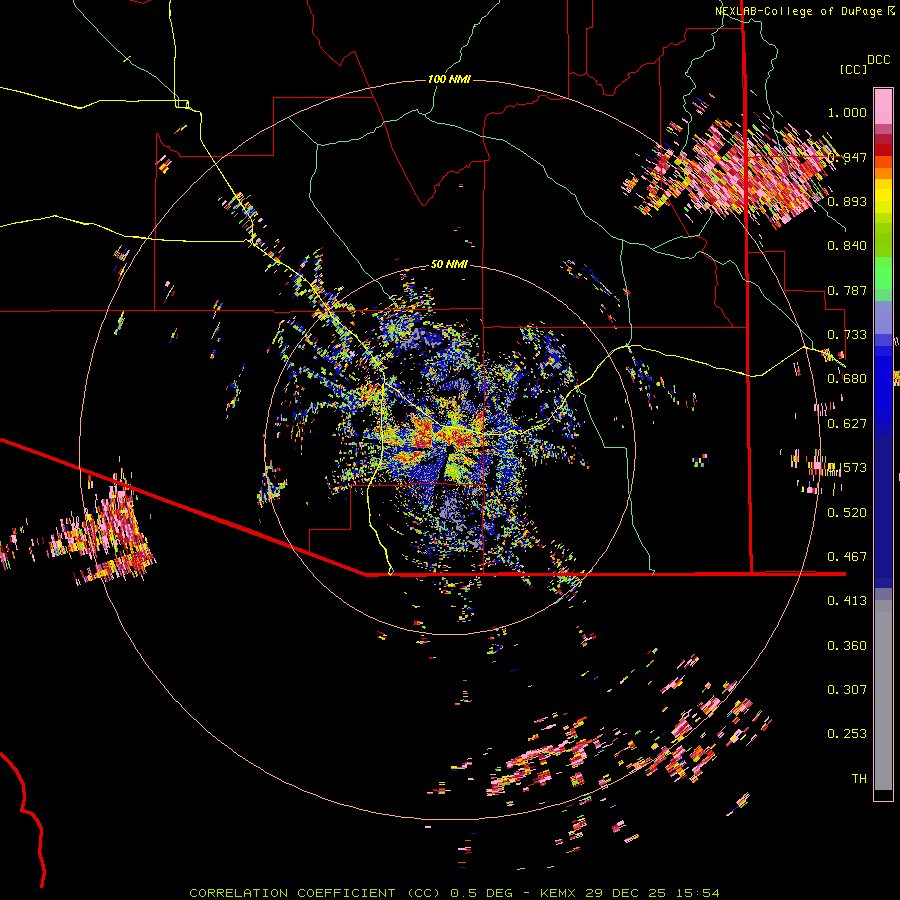Click the "50 NMI" range ring label

pyautogui.click(x=449, y=264)
